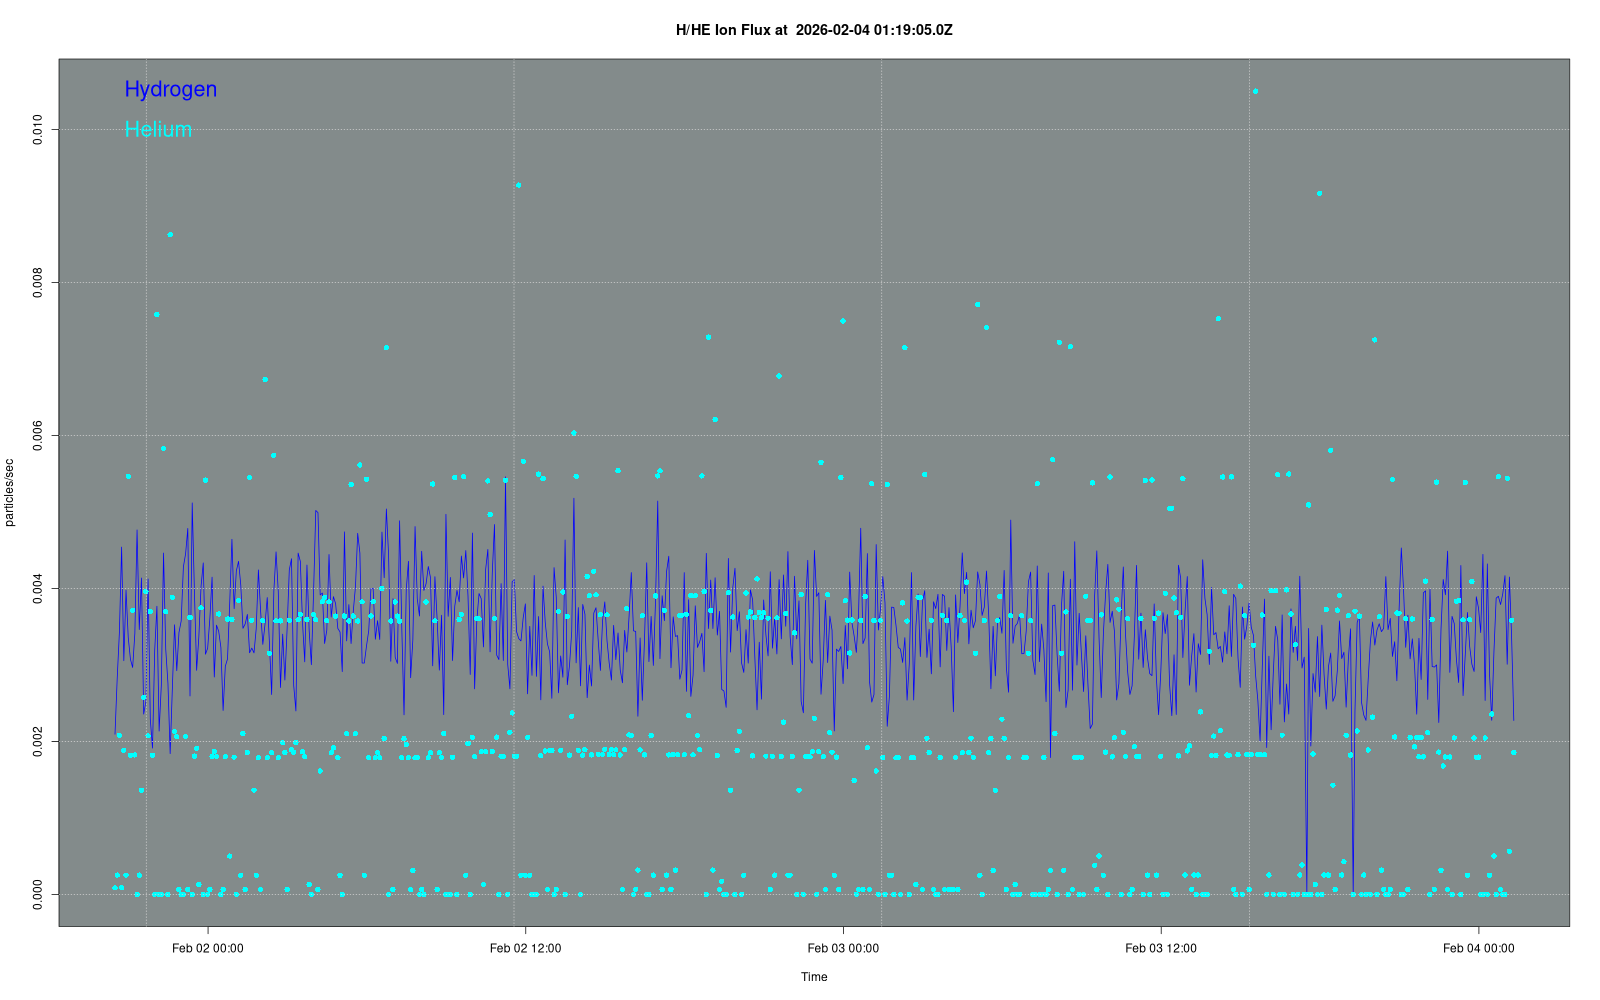Click first hydrogen drop to zero after Feb 03 12:00

(x=1306, y=890)
